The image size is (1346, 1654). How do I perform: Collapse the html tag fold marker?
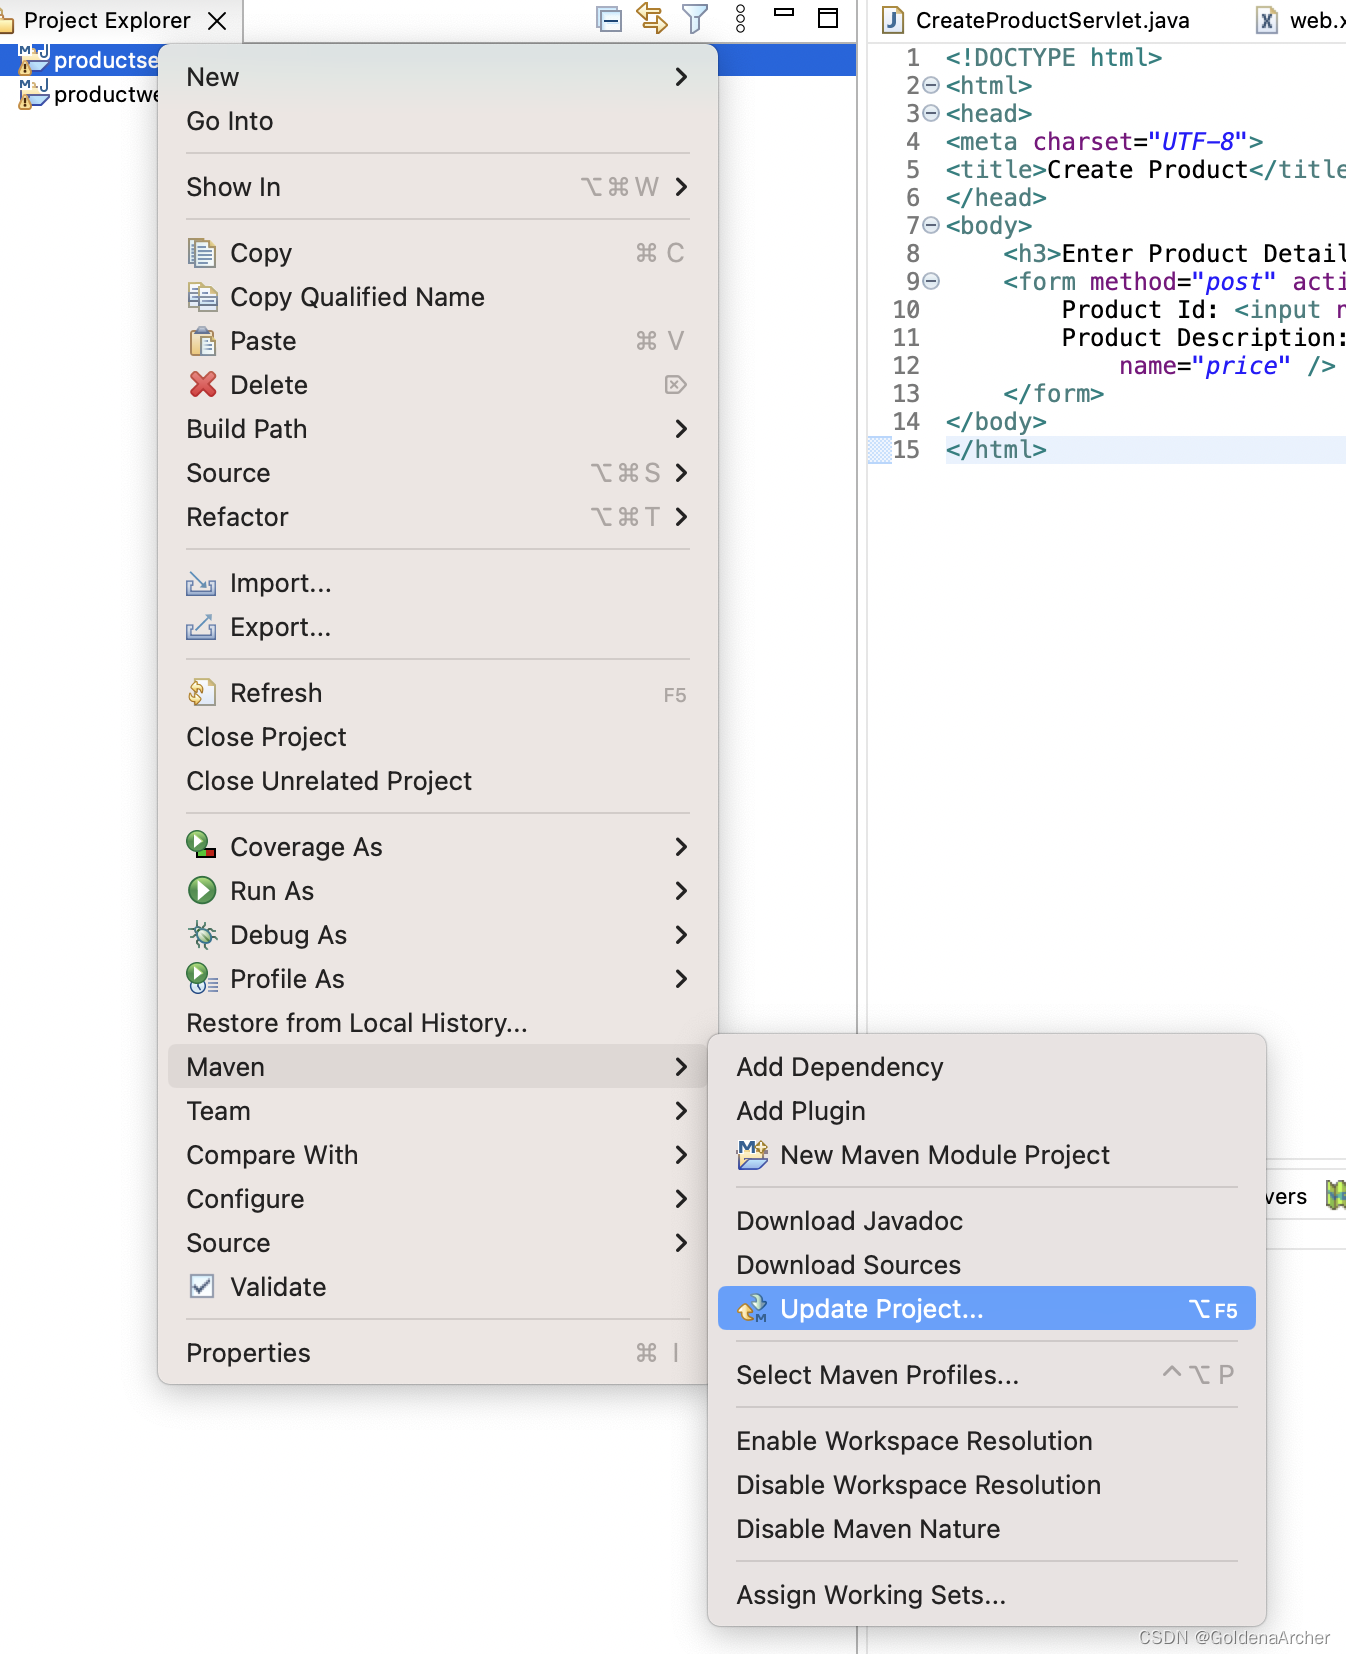(931, 85)
